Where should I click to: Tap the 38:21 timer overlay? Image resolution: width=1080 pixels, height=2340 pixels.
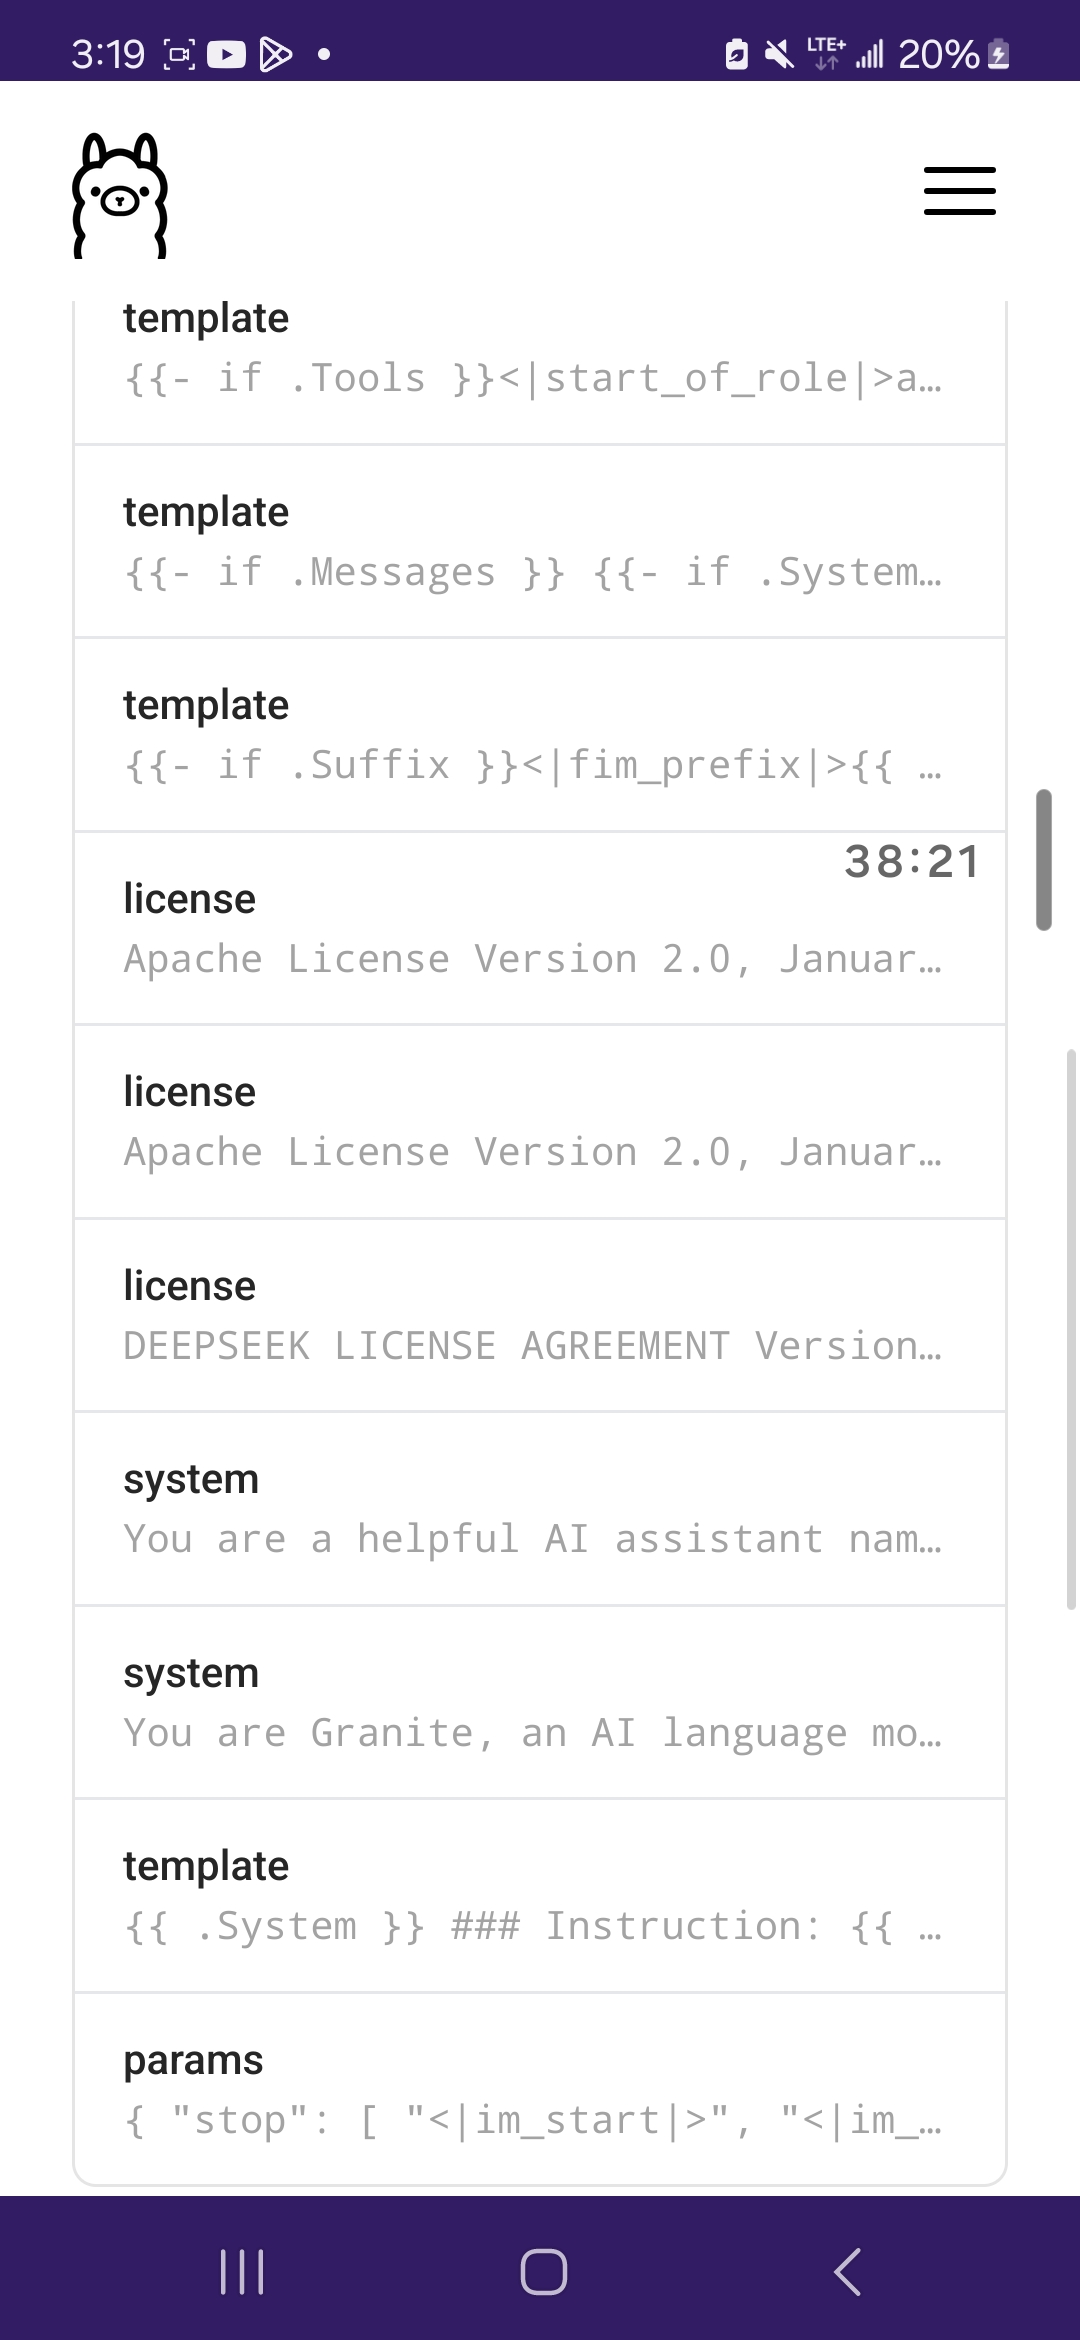(x=911, y=862)
